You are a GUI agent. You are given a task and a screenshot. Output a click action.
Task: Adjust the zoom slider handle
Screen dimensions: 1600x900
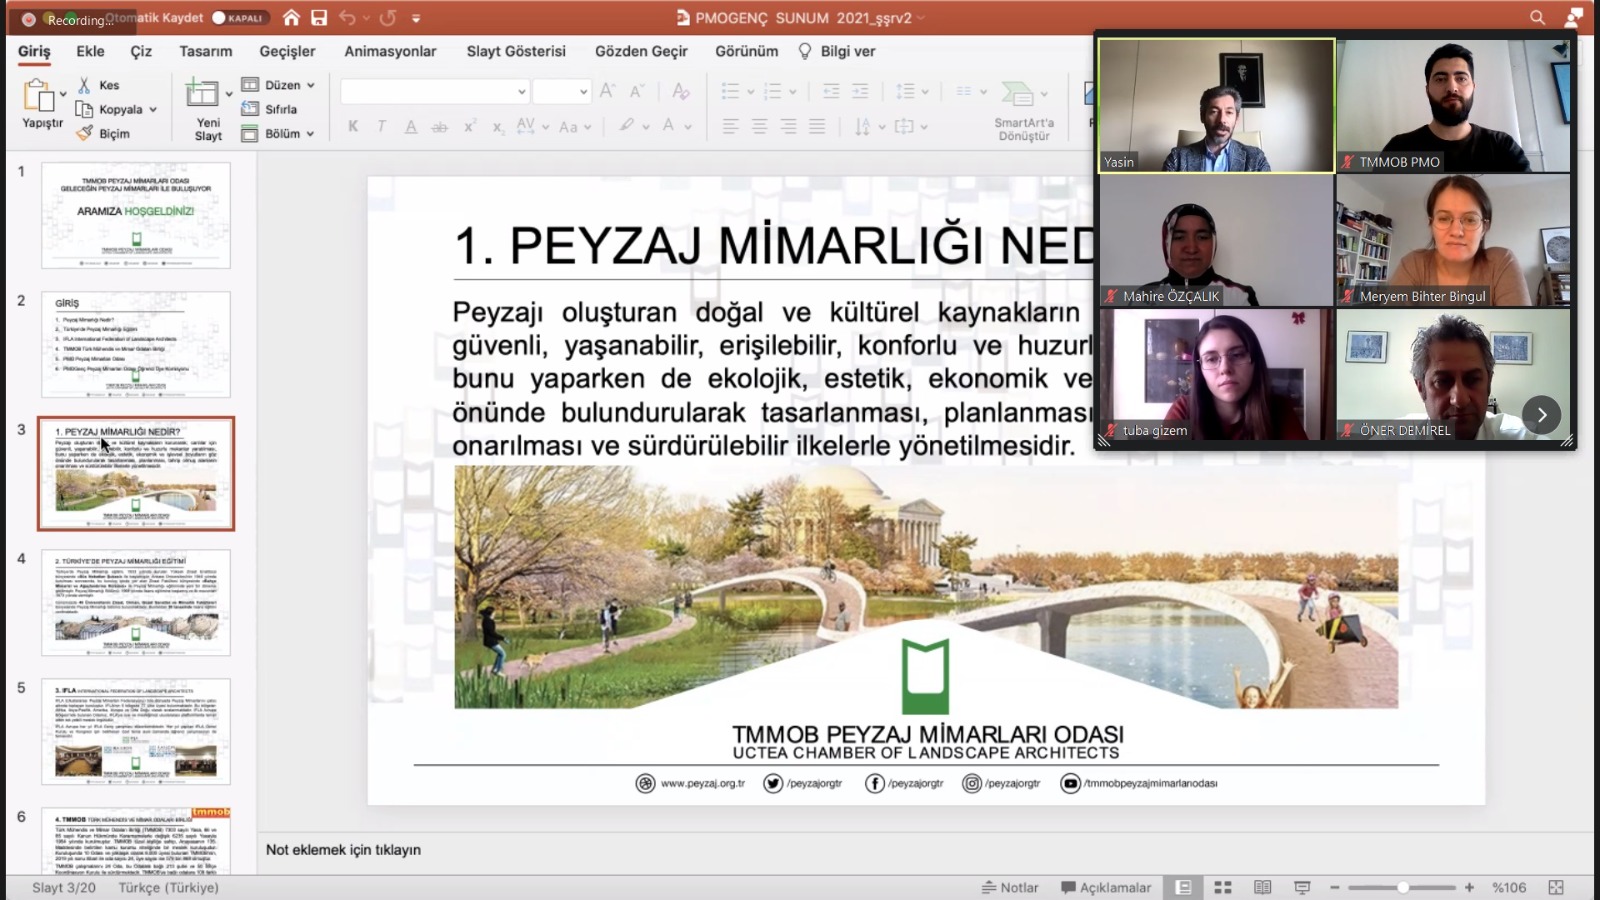(1403, 887)
